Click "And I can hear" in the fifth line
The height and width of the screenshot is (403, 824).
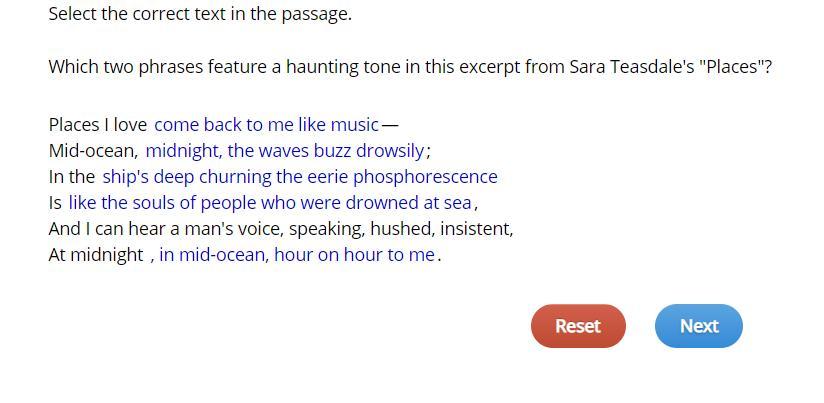coord(105,229)
